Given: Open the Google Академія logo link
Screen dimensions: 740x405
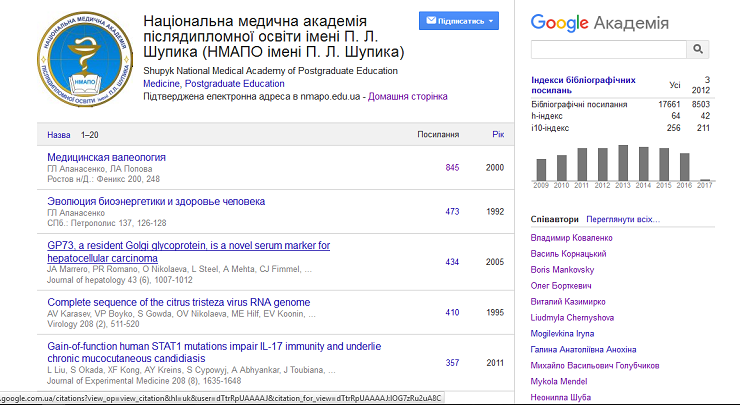Looking at the screenshot, I should (x=599, y=23).
